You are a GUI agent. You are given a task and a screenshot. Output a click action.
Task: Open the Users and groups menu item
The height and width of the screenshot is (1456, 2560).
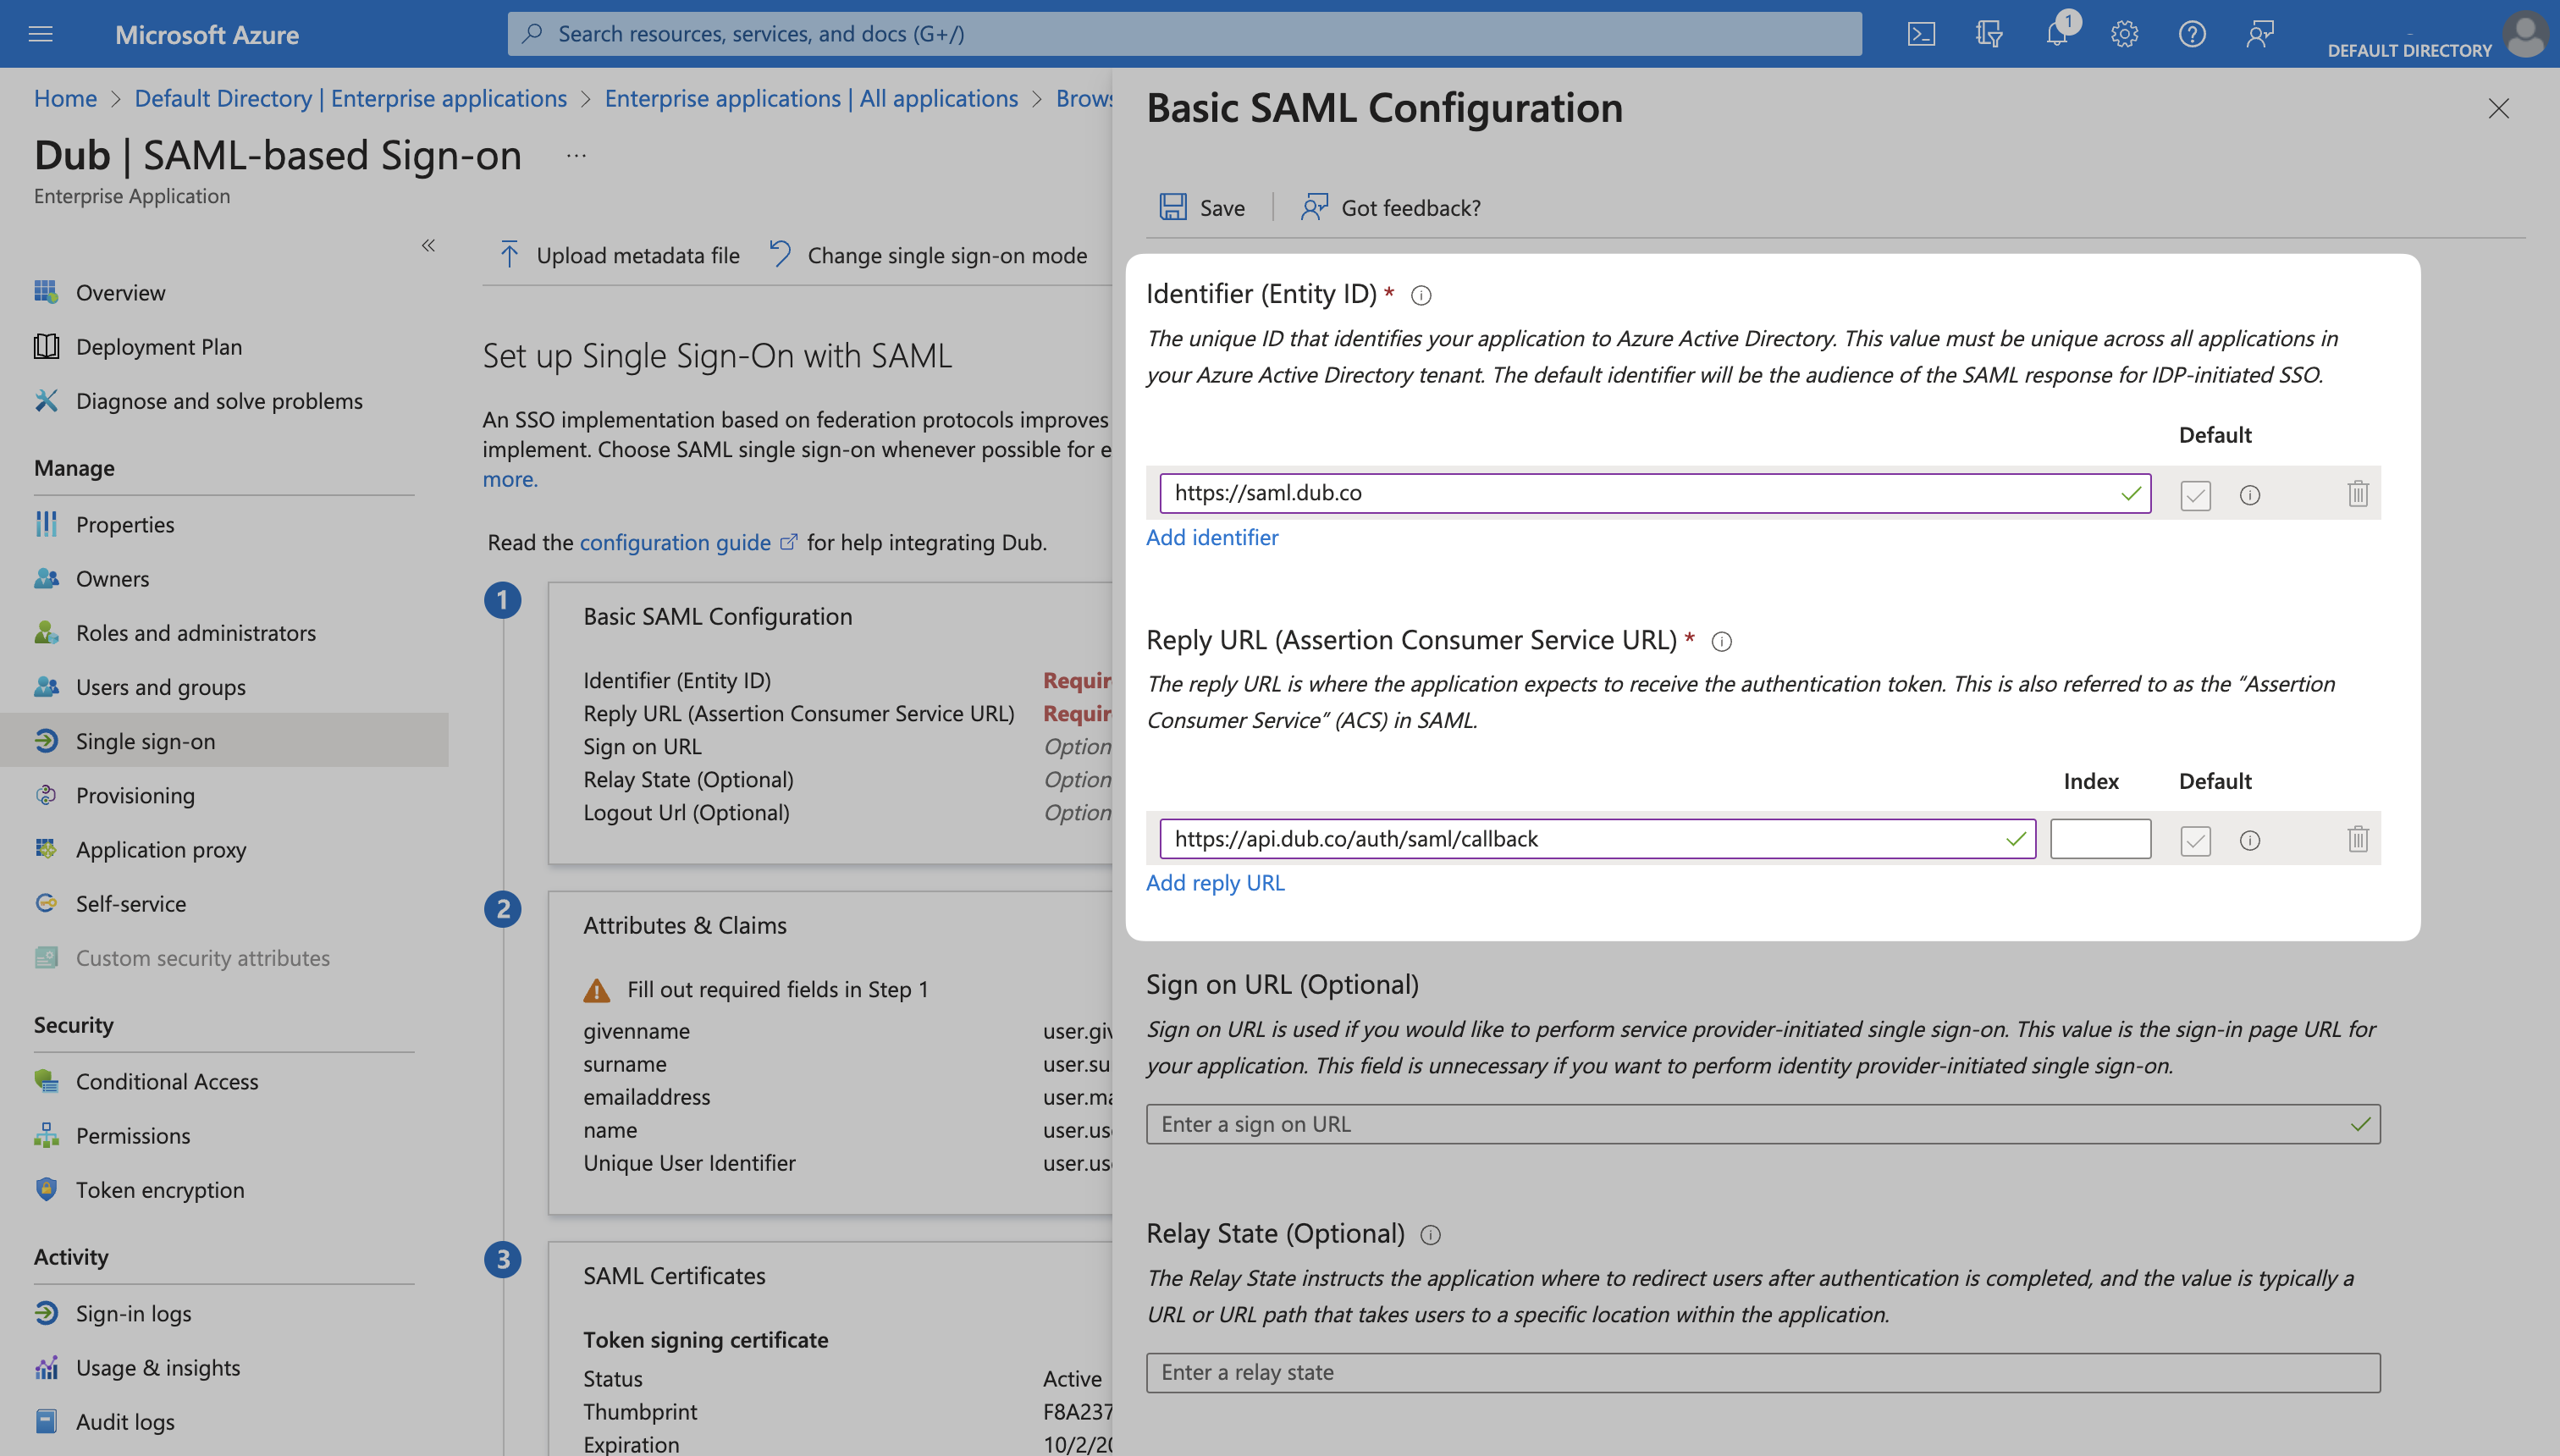(160, 684)
